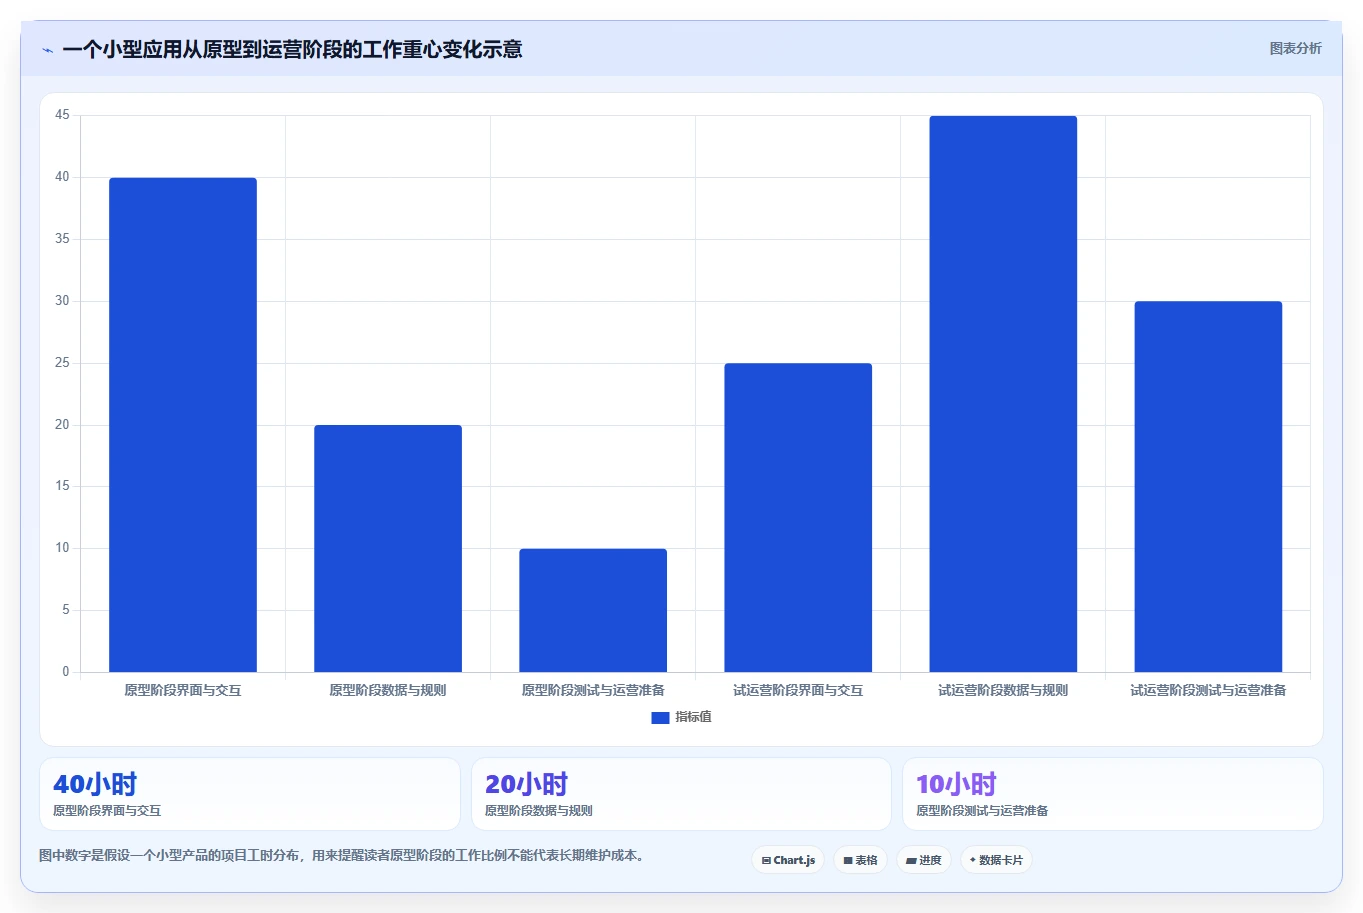Click the 指标值 legend label
Screen dimensions: 1363x913
[x=693, y=717]
